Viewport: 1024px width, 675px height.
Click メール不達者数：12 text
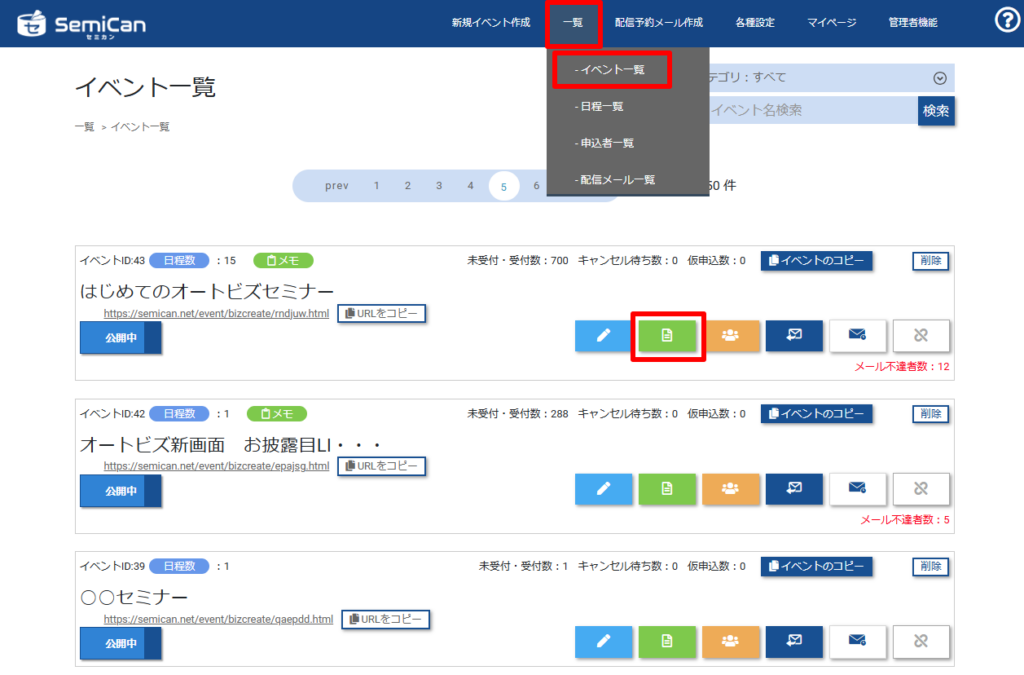902,367
